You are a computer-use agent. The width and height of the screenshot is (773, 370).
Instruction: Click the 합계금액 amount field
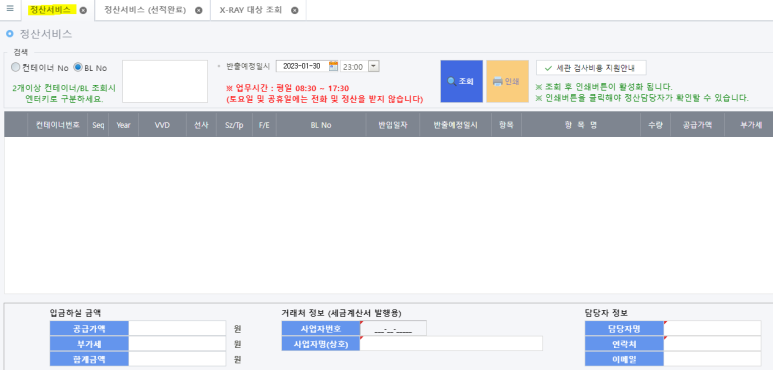[x=177, y=359]
